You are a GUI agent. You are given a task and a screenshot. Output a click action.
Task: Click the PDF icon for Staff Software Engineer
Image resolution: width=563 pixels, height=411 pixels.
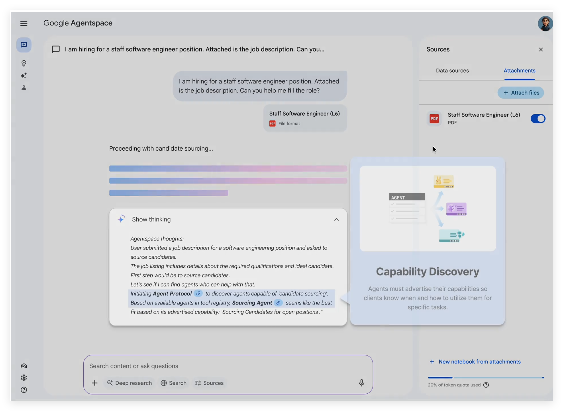434,118
